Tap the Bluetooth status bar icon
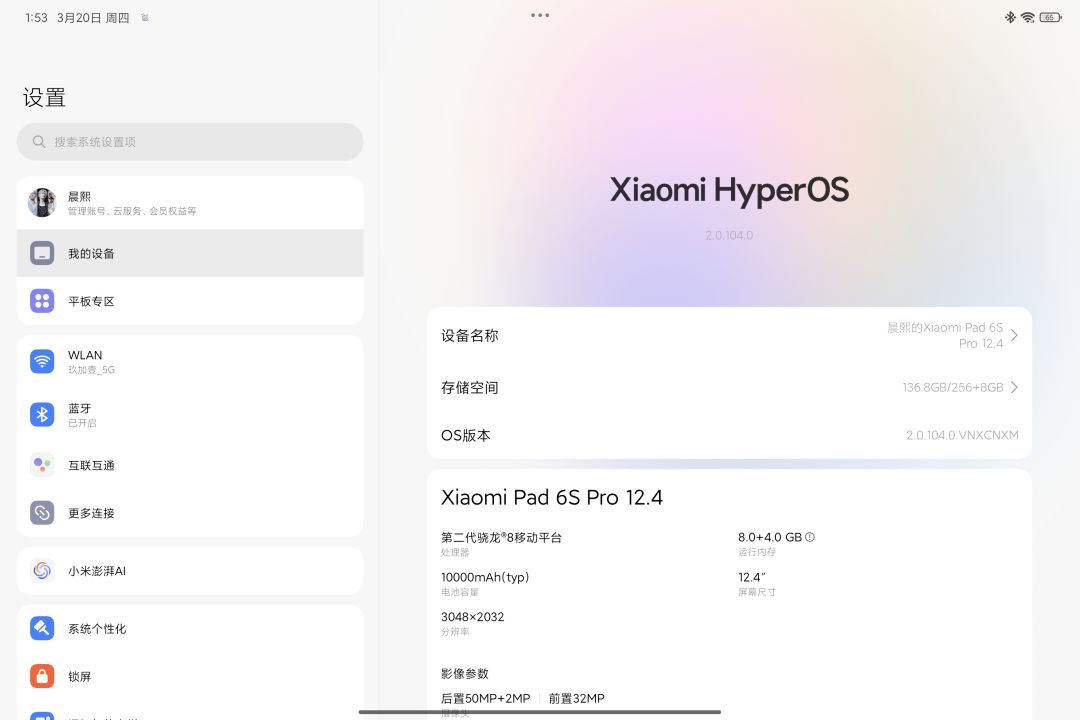This screenshot has height=720, width=1080. click(1010, 17)
